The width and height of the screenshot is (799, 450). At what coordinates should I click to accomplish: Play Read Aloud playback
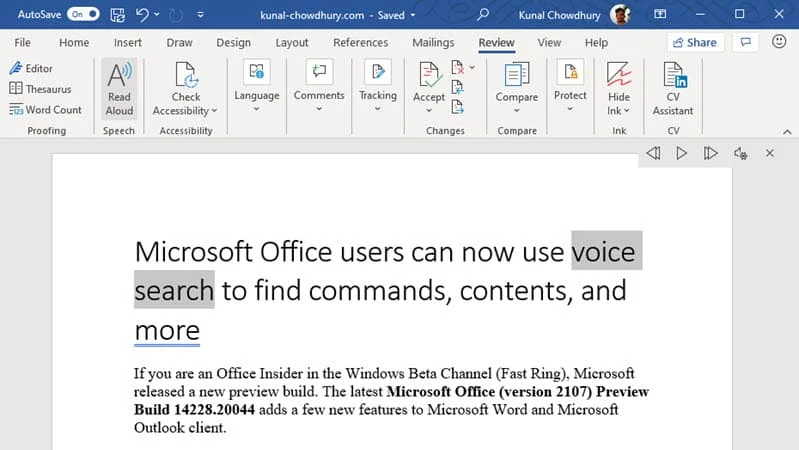681,153
